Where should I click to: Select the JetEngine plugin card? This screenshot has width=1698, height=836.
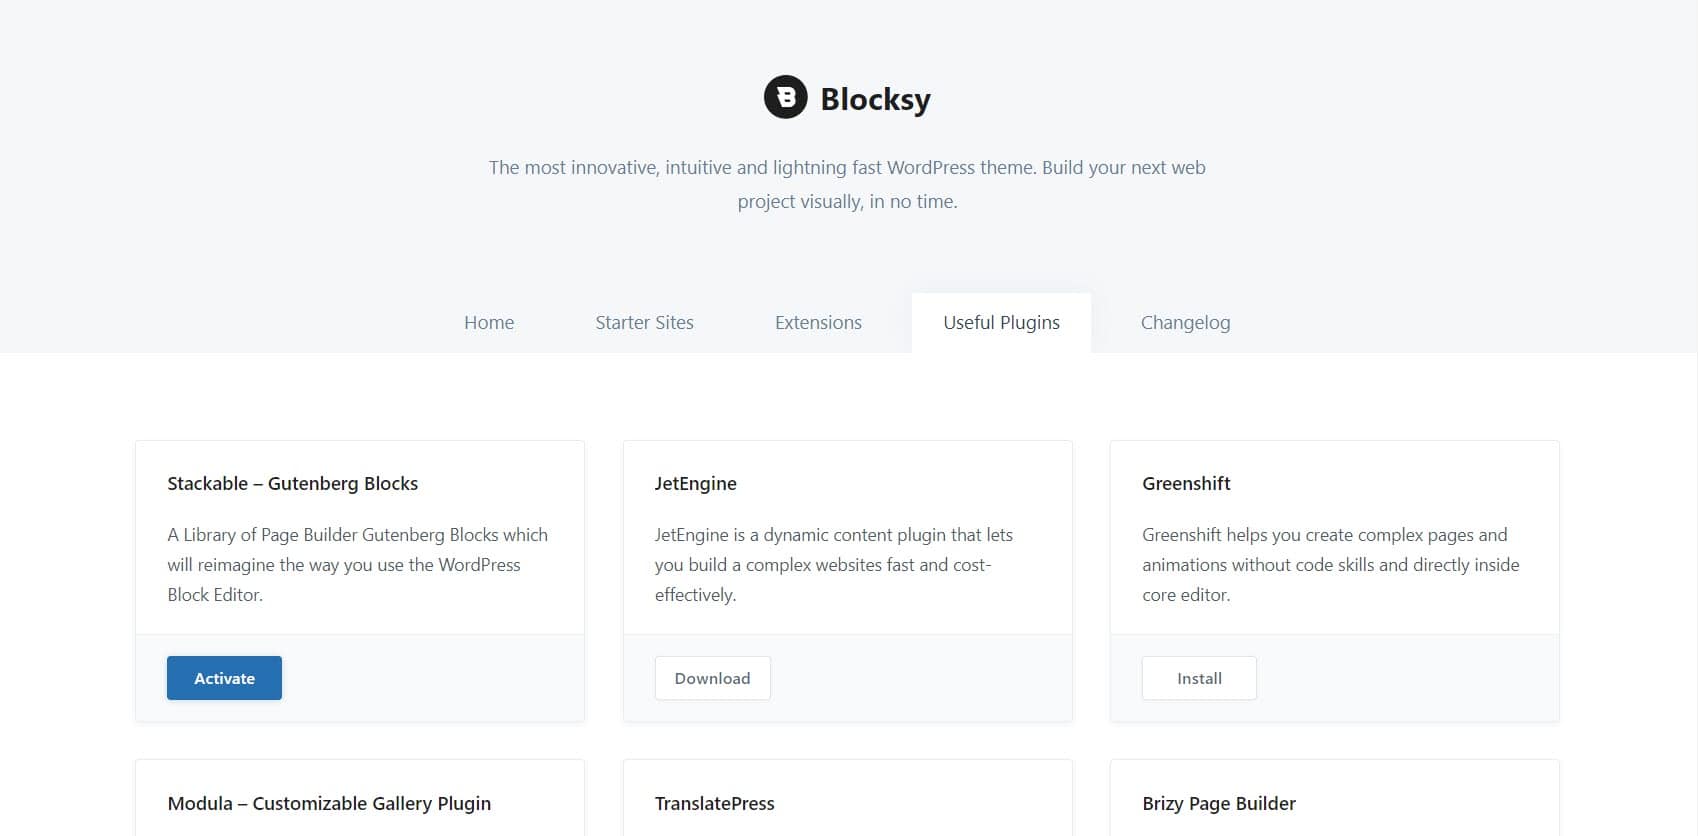tap(847, 580)
